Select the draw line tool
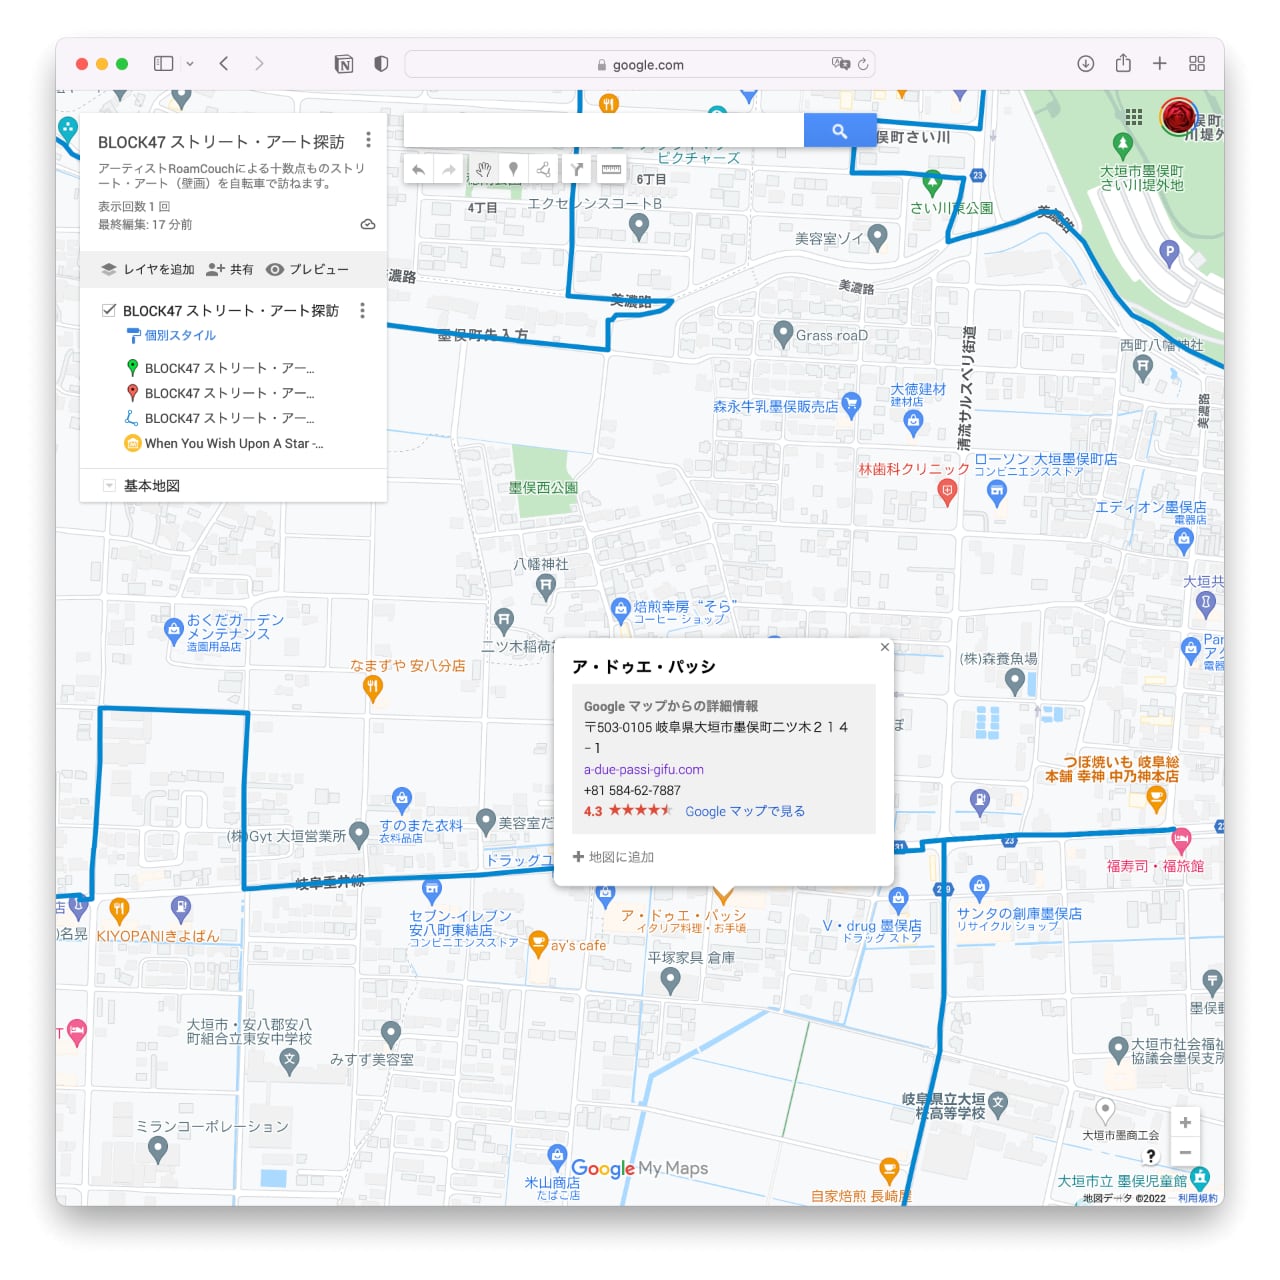The width and height of the screenshot is (1280, 1280). pos(544,170)
